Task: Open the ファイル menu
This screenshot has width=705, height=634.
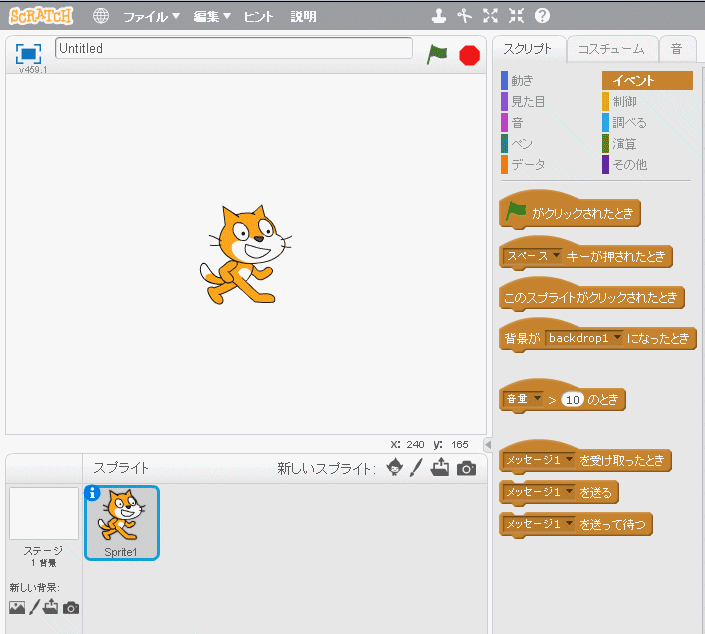Action: tap(151, 17)
